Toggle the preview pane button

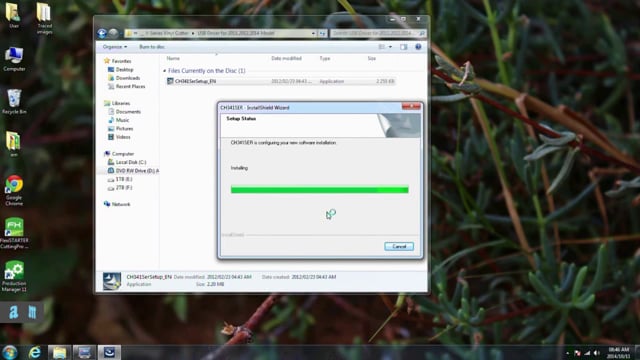403,47
